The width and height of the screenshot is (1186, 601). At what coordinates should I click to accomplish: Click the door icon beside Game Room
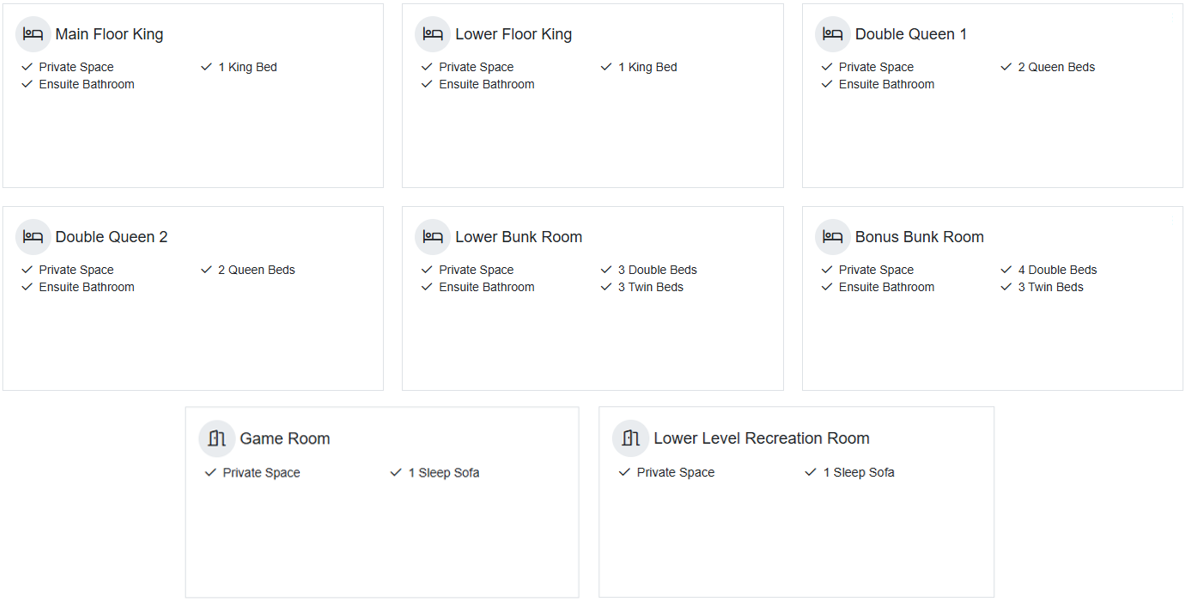tap(217, 438)
